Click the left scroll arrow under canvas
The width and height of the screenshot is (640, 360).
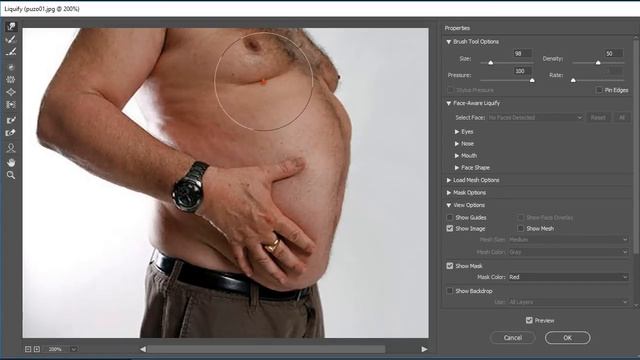142,349
